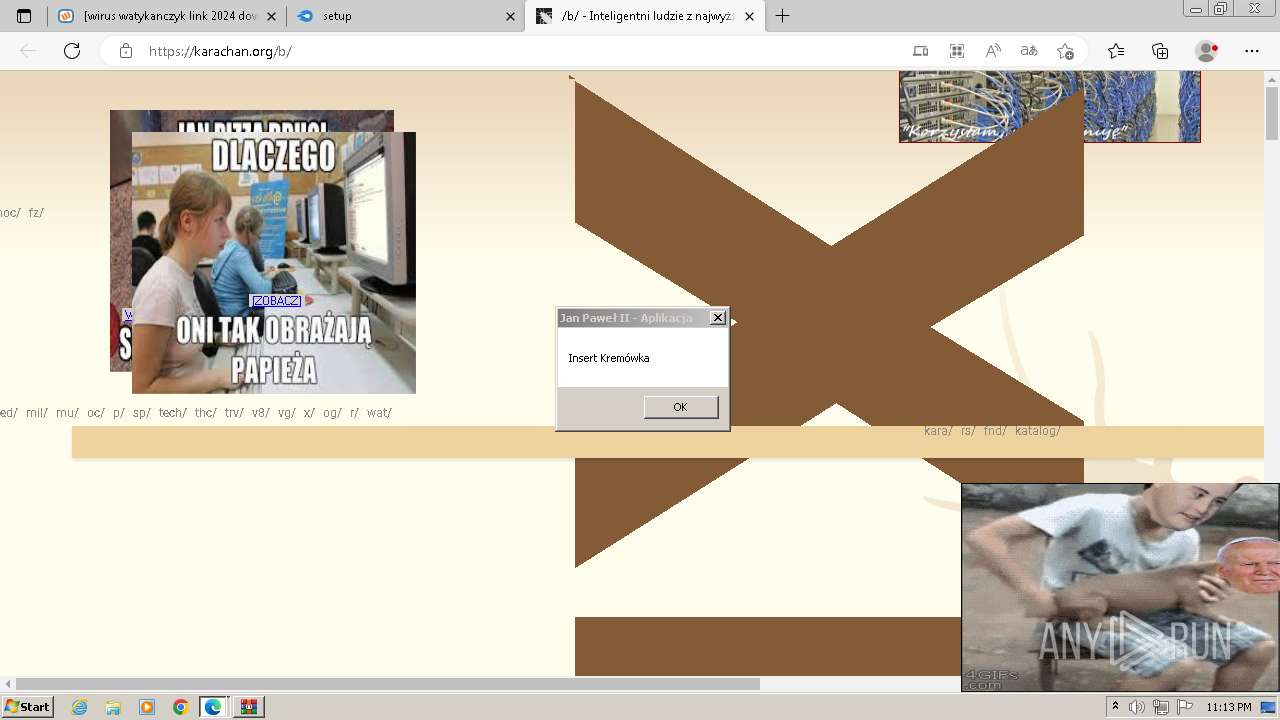Open Windows Explorer folder from taskbar
The height and width of the screenshot is (720, 1280).
click(x=113, y=707)
